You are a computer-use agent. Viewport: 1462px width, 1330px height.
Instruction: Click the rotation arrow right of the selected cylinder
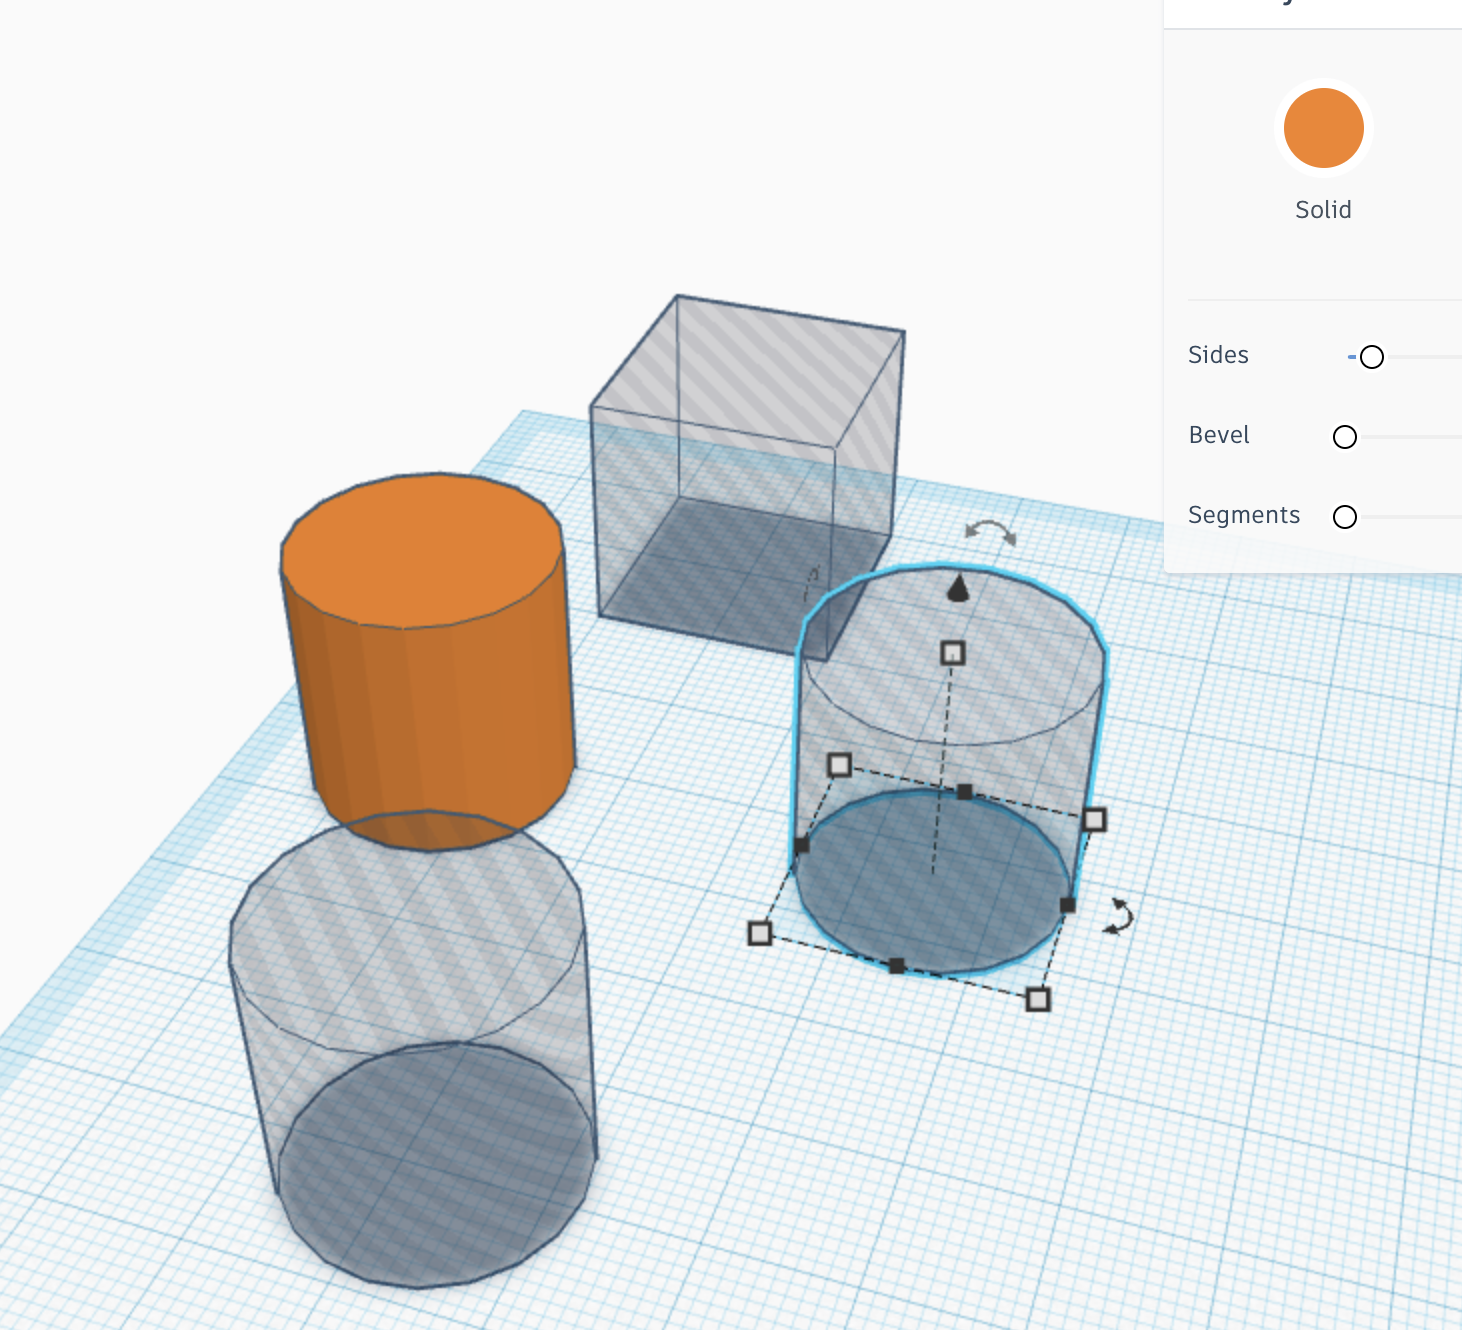(x=1119, y=916)
